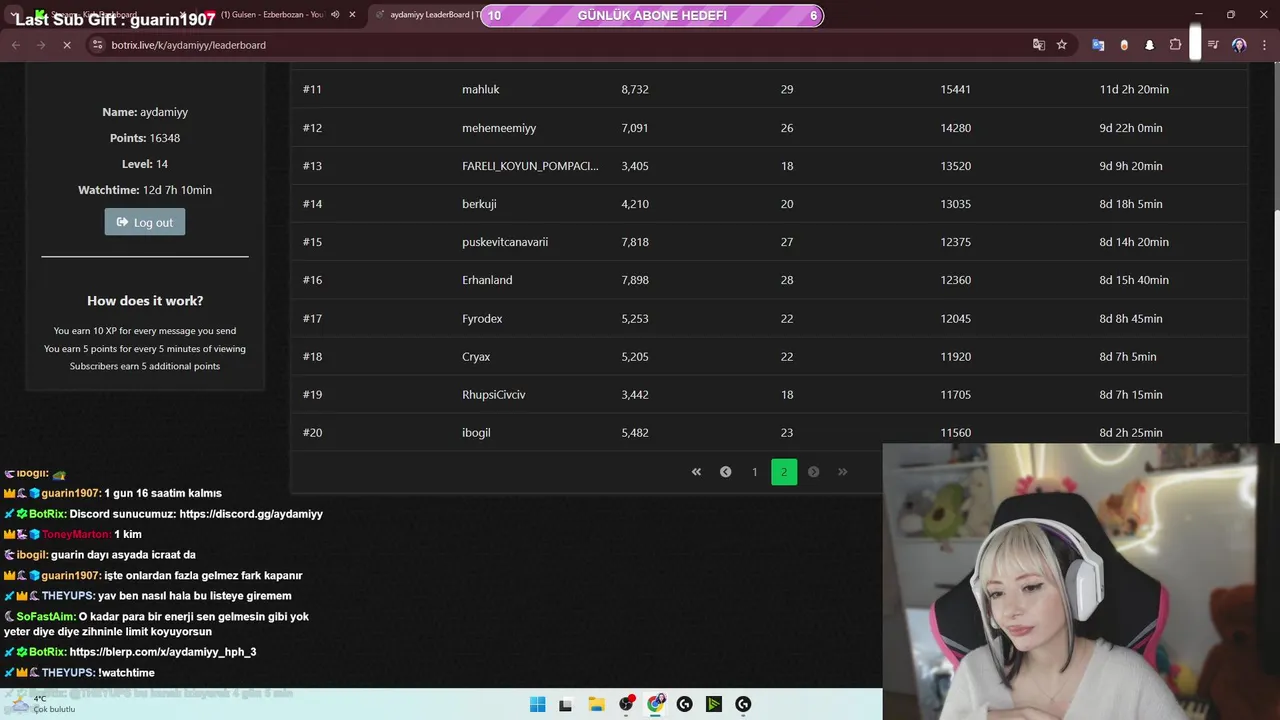Open the Chrome profile avatar

1239,45
